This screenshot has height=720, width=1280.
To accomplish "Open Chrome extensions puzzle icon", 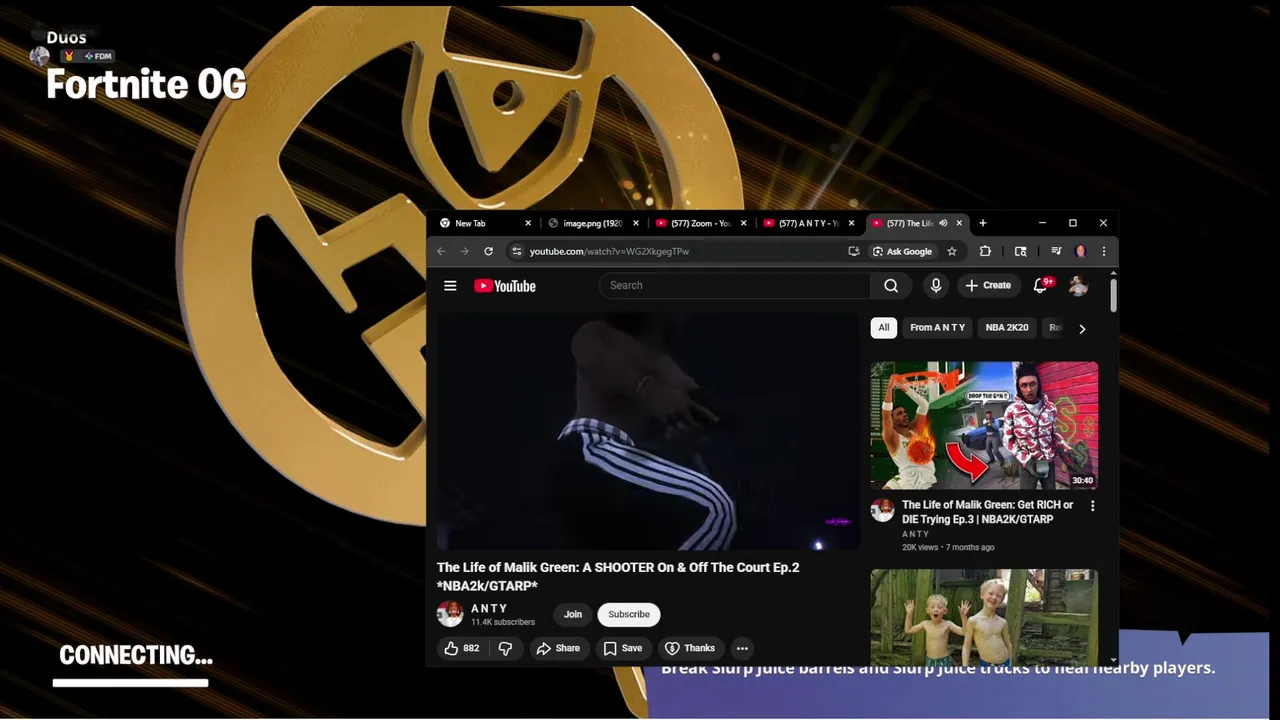I will point(985,251).
